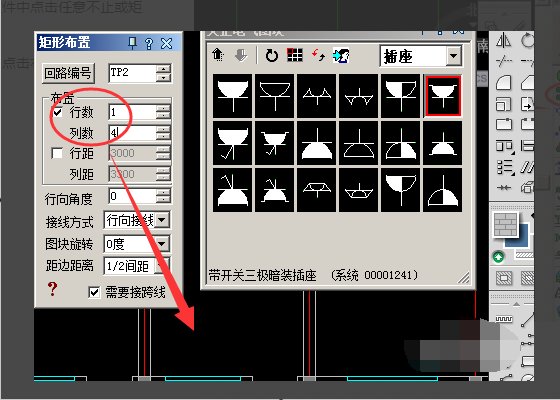
Task: Select the outline dome socket symbol
Action: [x=359, y=143]
